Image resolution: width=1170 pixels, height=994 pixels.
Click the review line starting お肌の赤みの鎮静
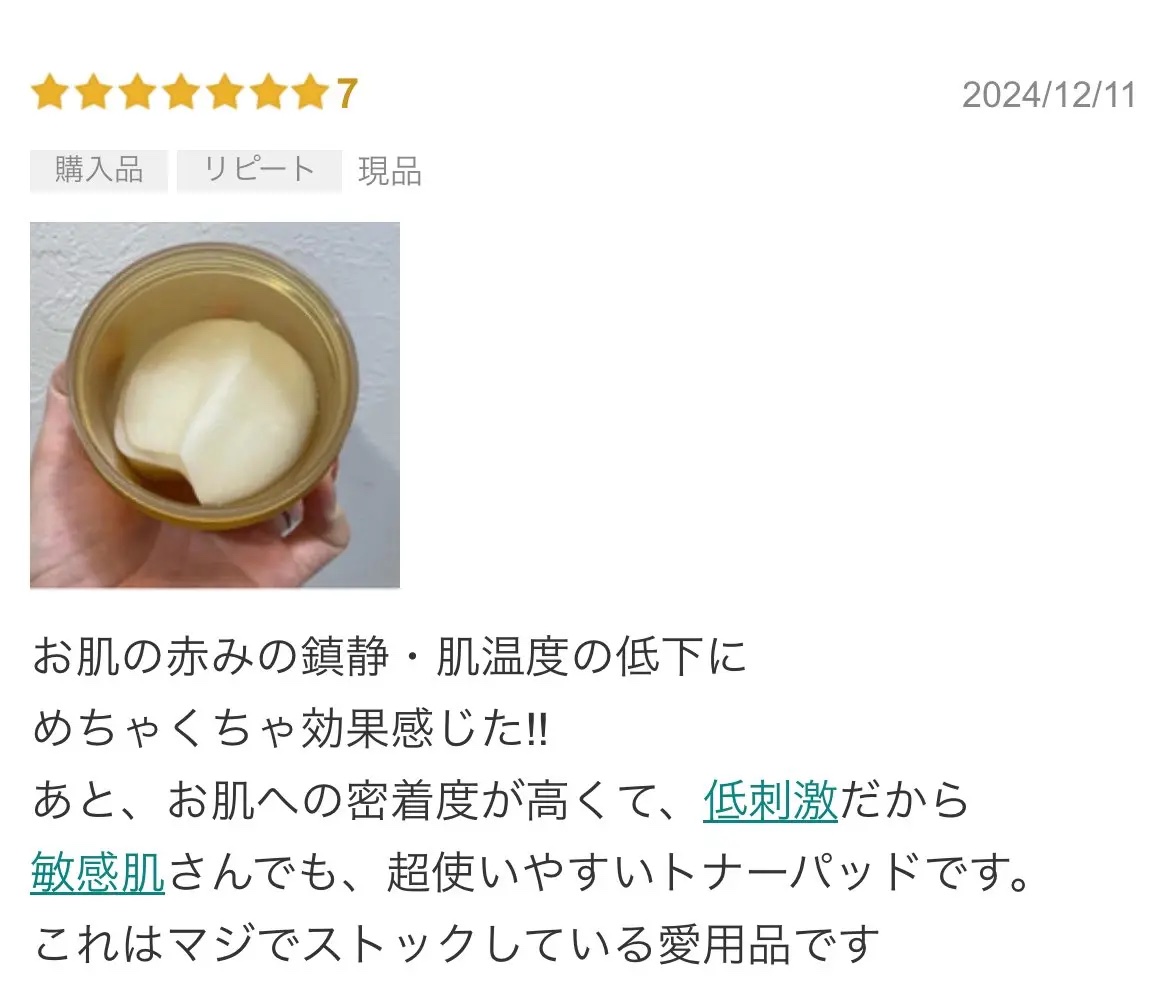[x=390, y=657]
